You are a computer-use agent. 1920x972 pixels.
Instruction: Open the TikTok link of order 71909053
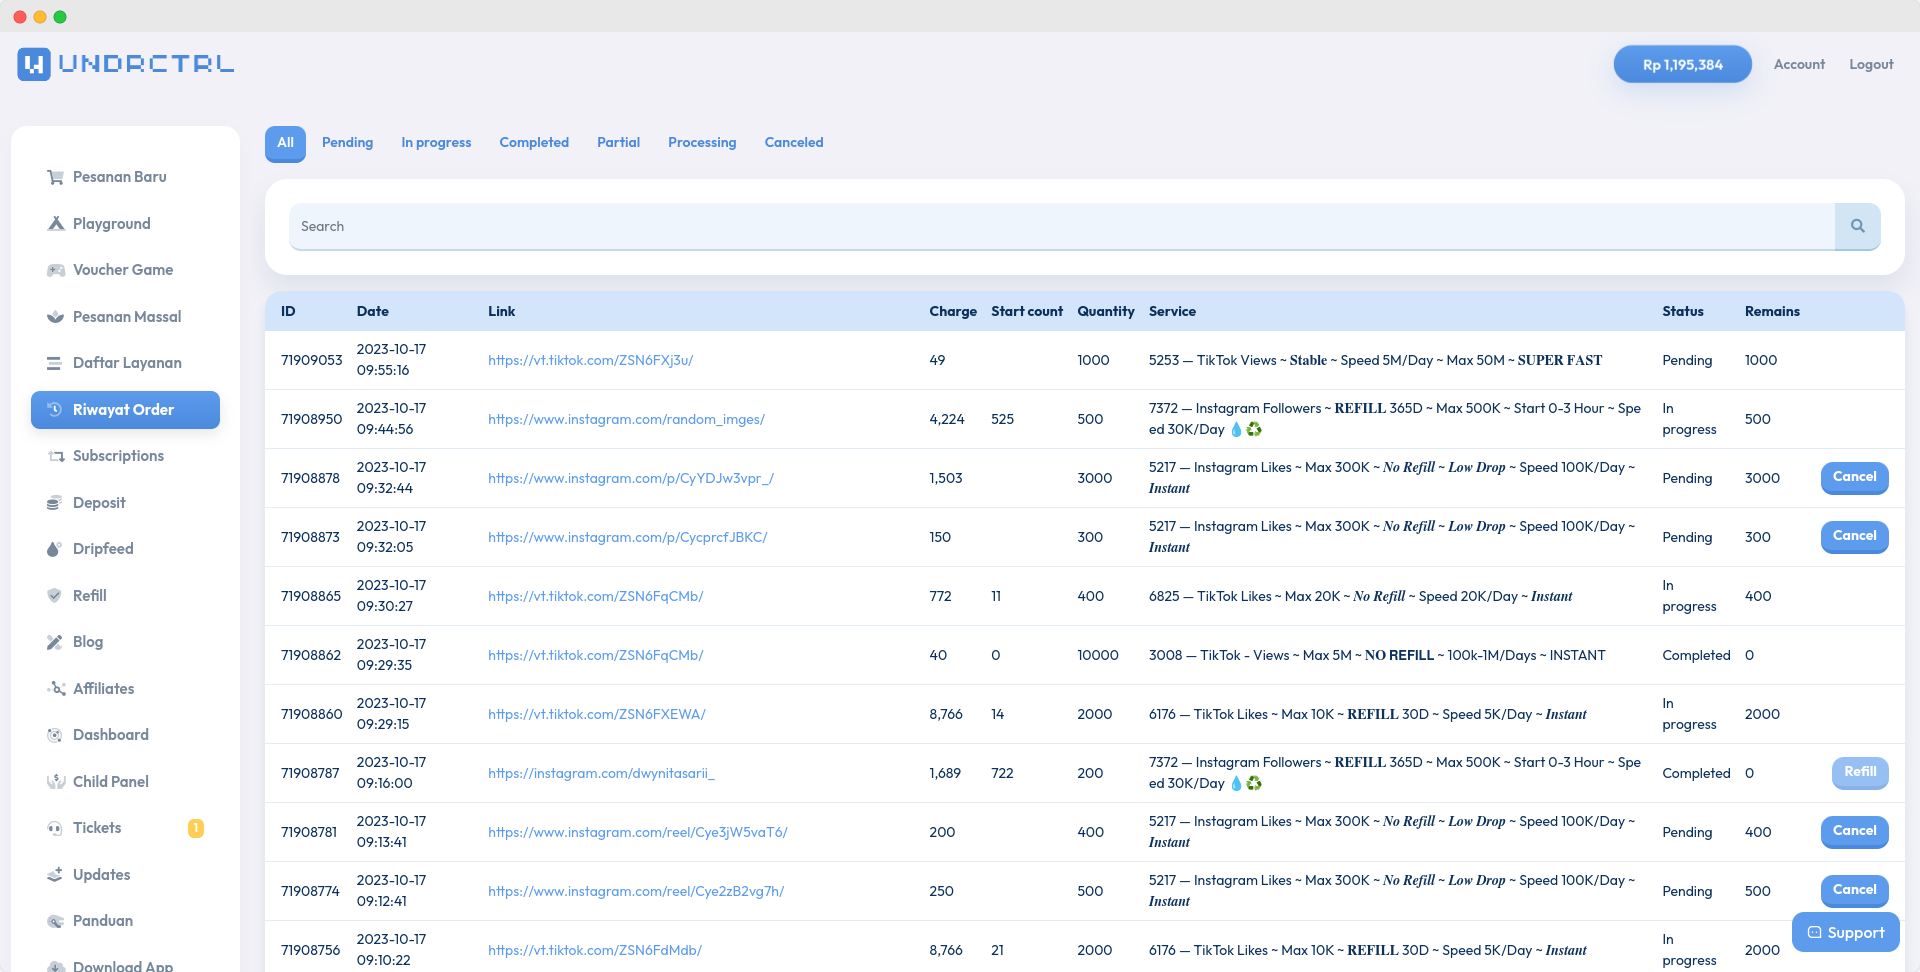pos(590,360)
